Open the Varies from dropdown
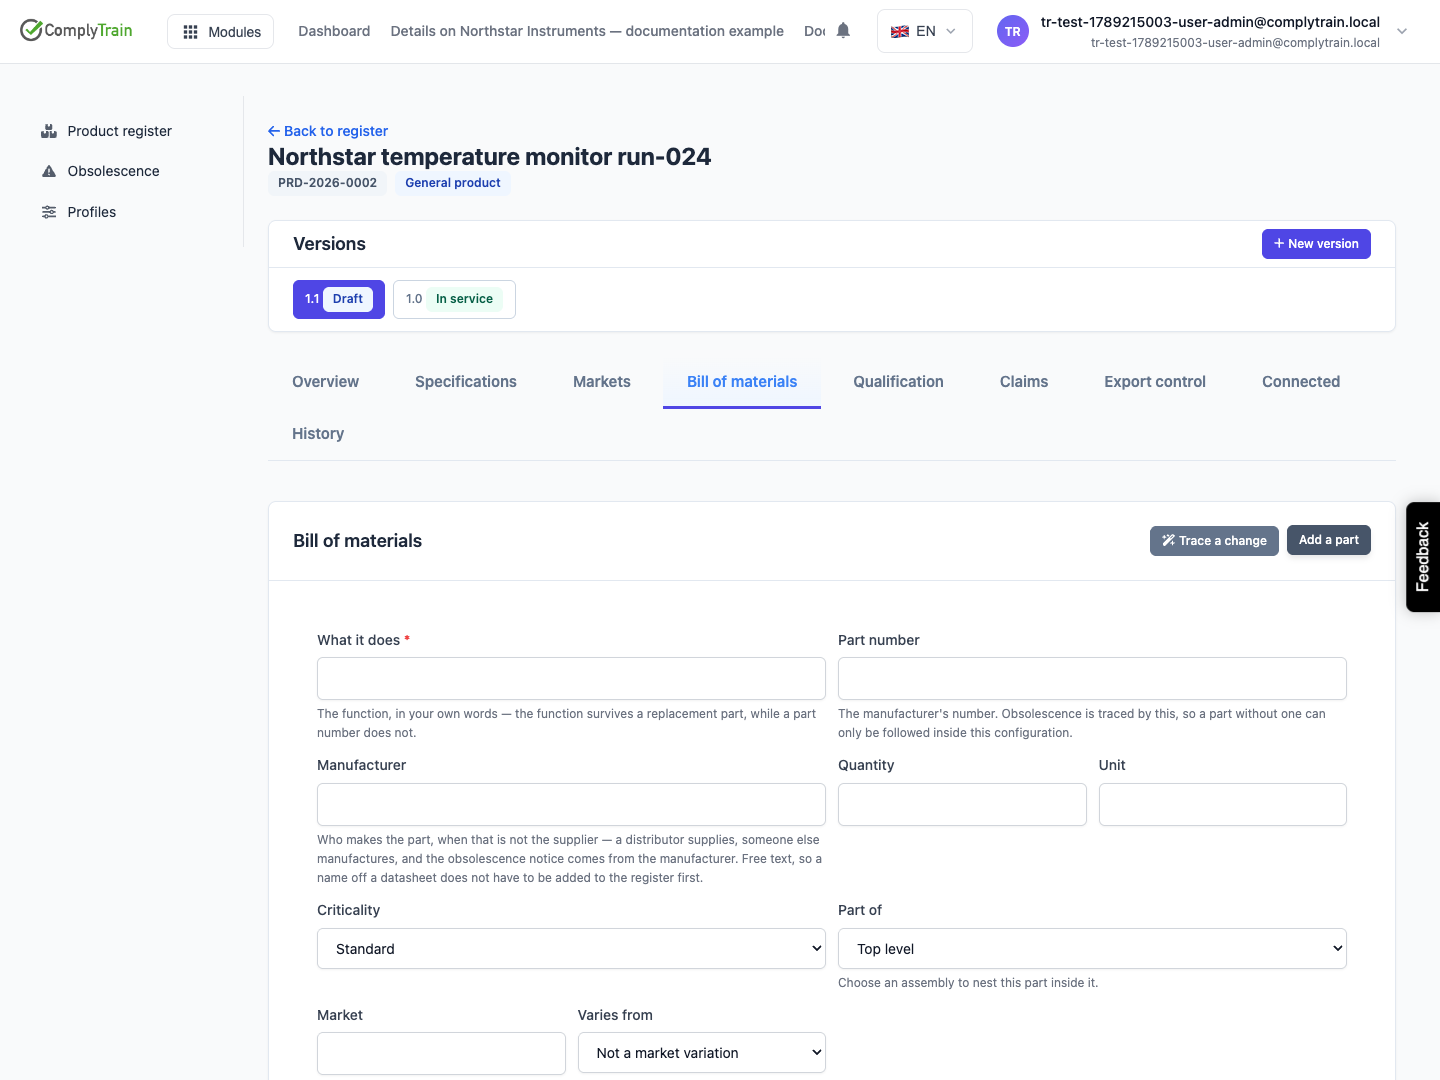 [x=702, y=1053]
